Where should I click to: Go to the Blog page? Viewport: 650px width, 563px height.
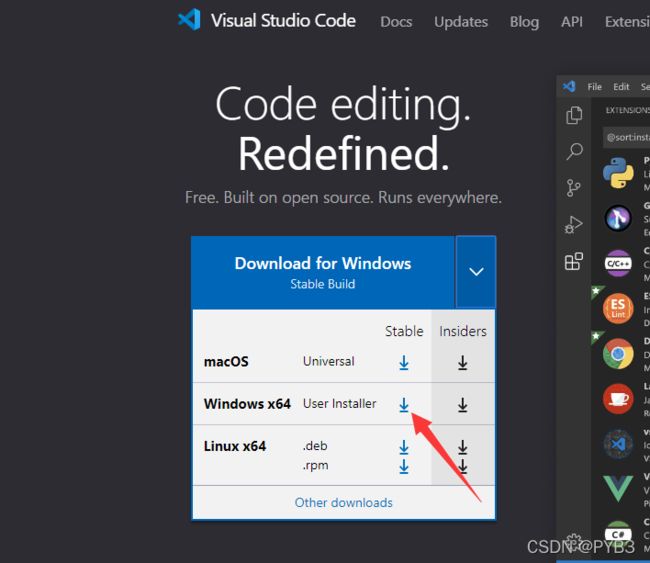click(524, 22)
